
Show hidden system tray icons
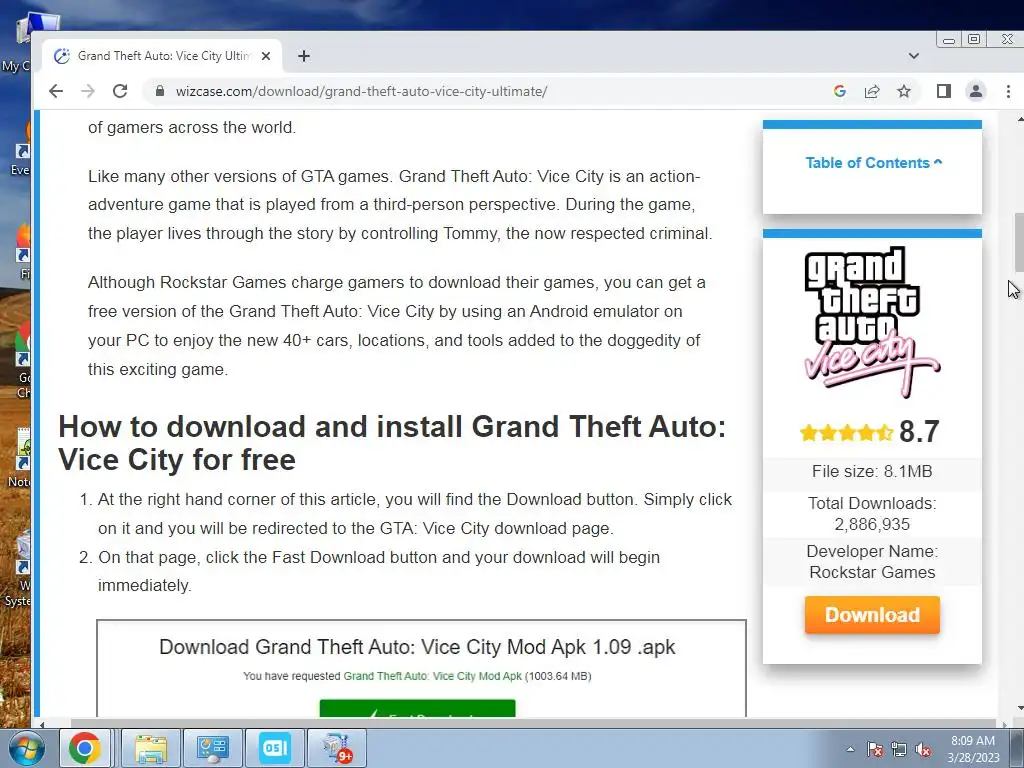[850, 749]
